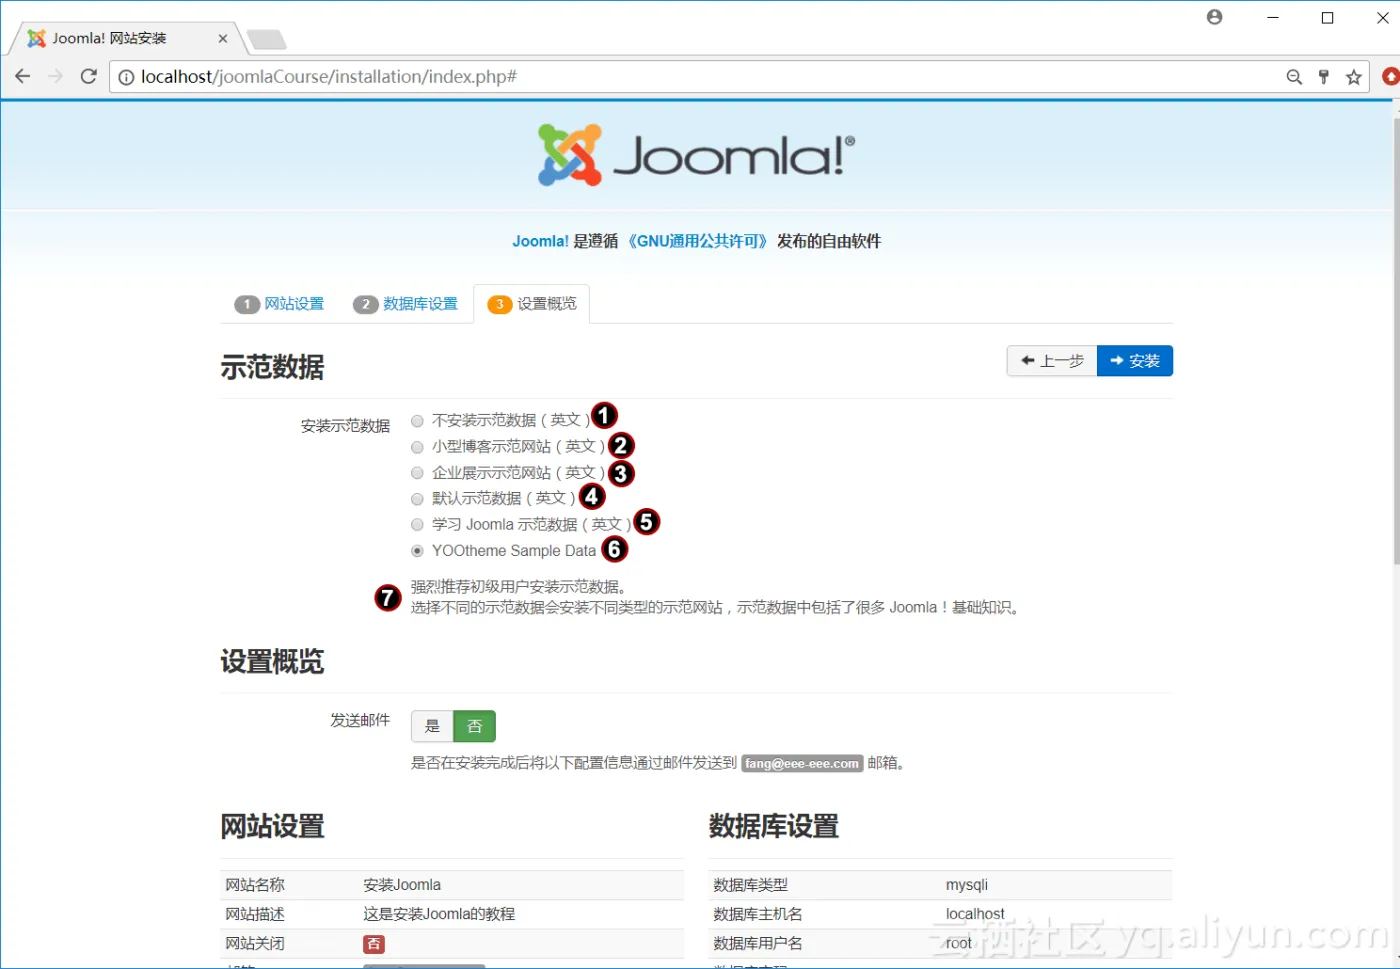1400x969 pixels.
Task: Click the site info icon in address bar
Action: pos(126,77)
